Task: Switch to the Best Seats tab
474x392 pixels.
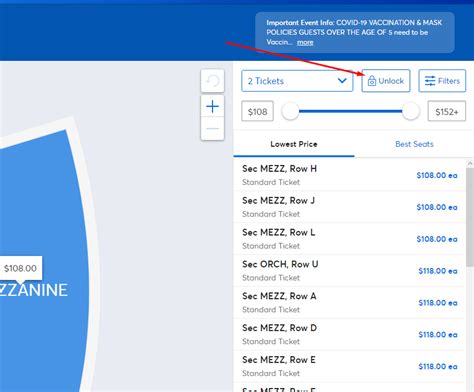Action: (x=414, y=144)
